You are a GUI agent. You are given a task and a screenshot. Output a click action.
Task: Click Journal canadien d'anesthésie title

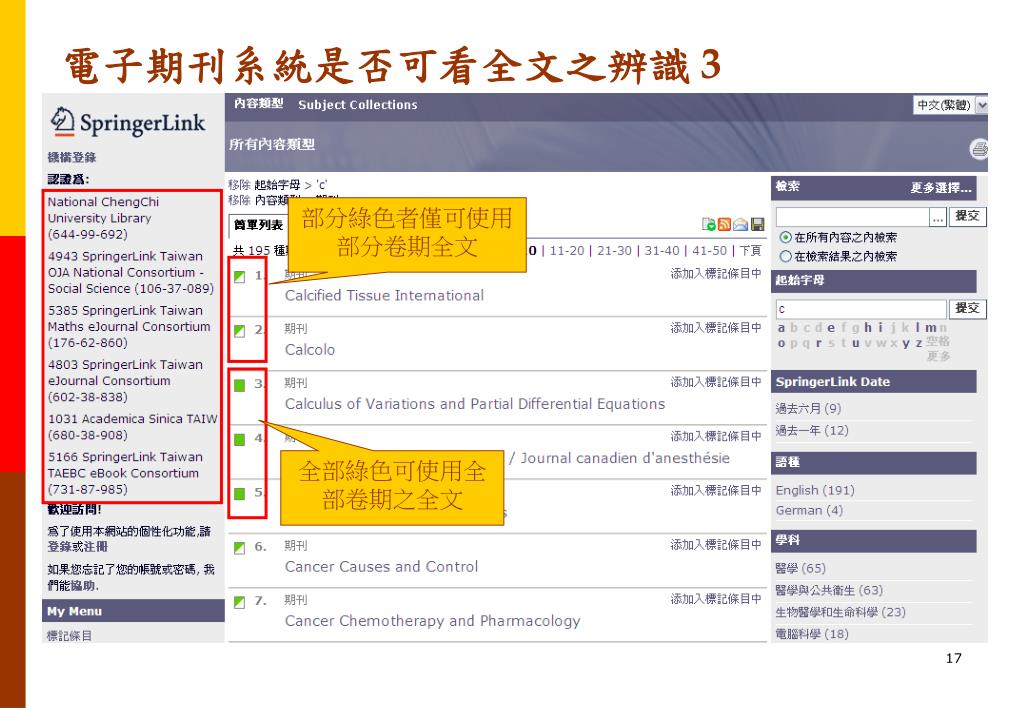(x=624, y=458)
